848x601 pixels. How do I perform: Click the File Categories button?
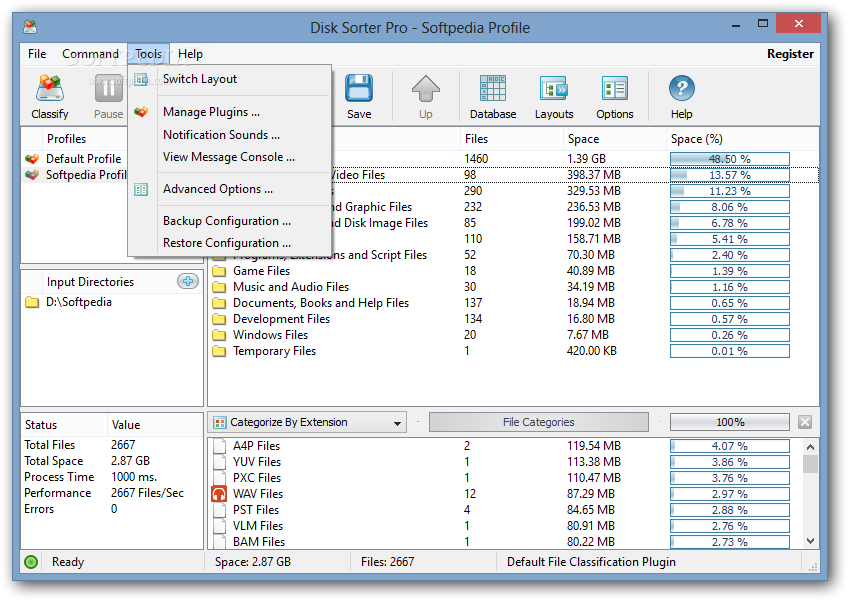(539, 422)
